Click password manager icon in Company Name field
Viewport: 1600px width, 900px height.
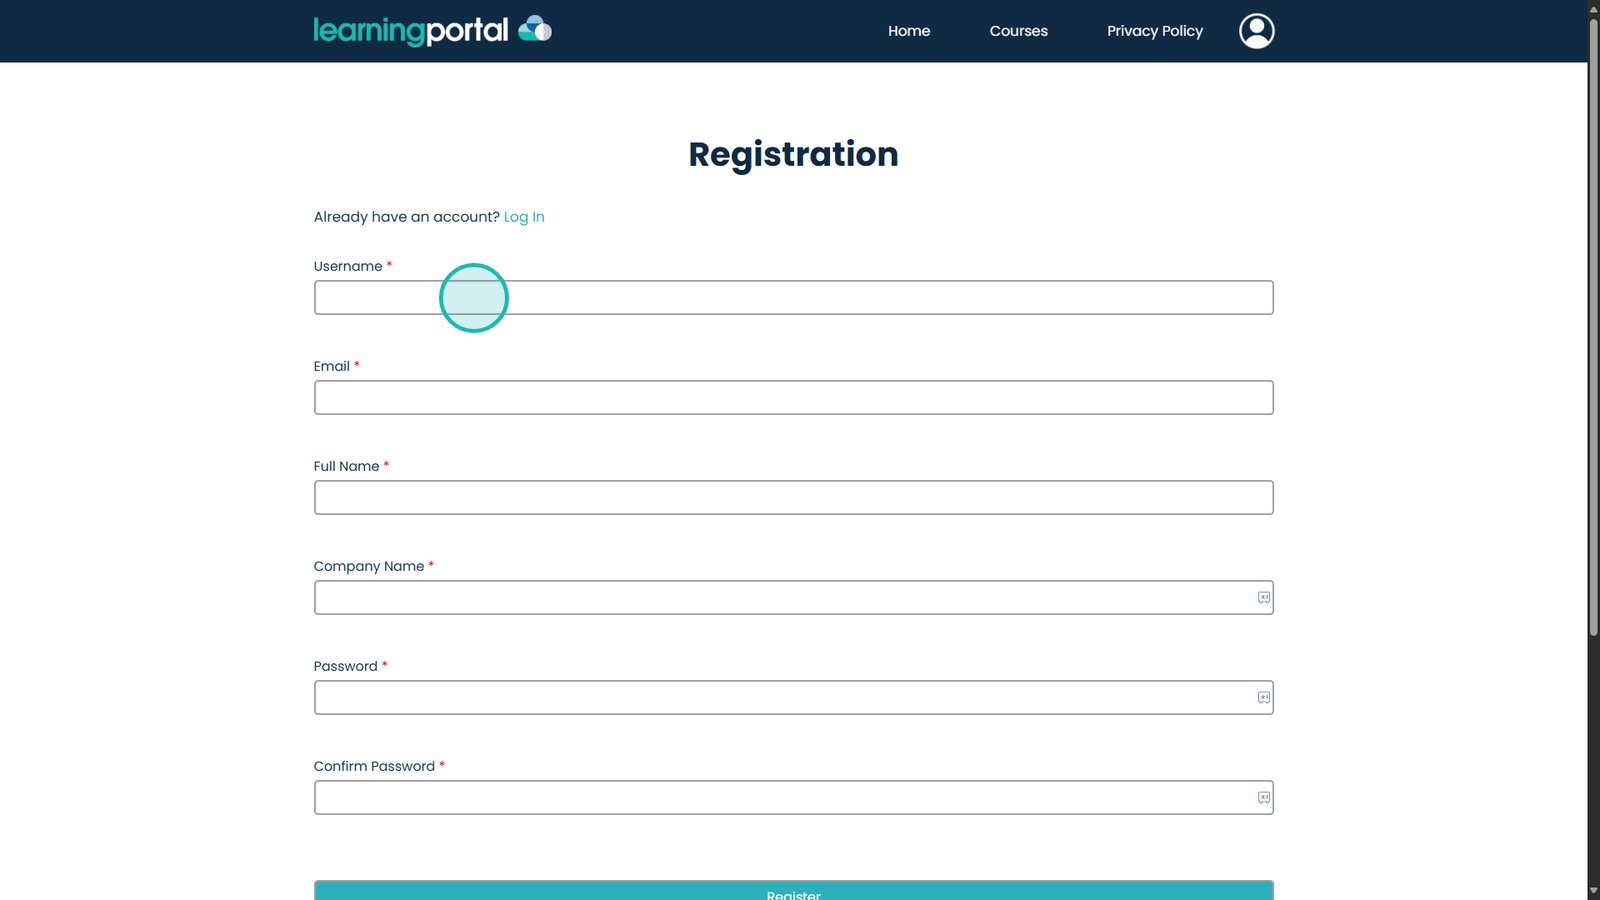[x=1264, y=598]
